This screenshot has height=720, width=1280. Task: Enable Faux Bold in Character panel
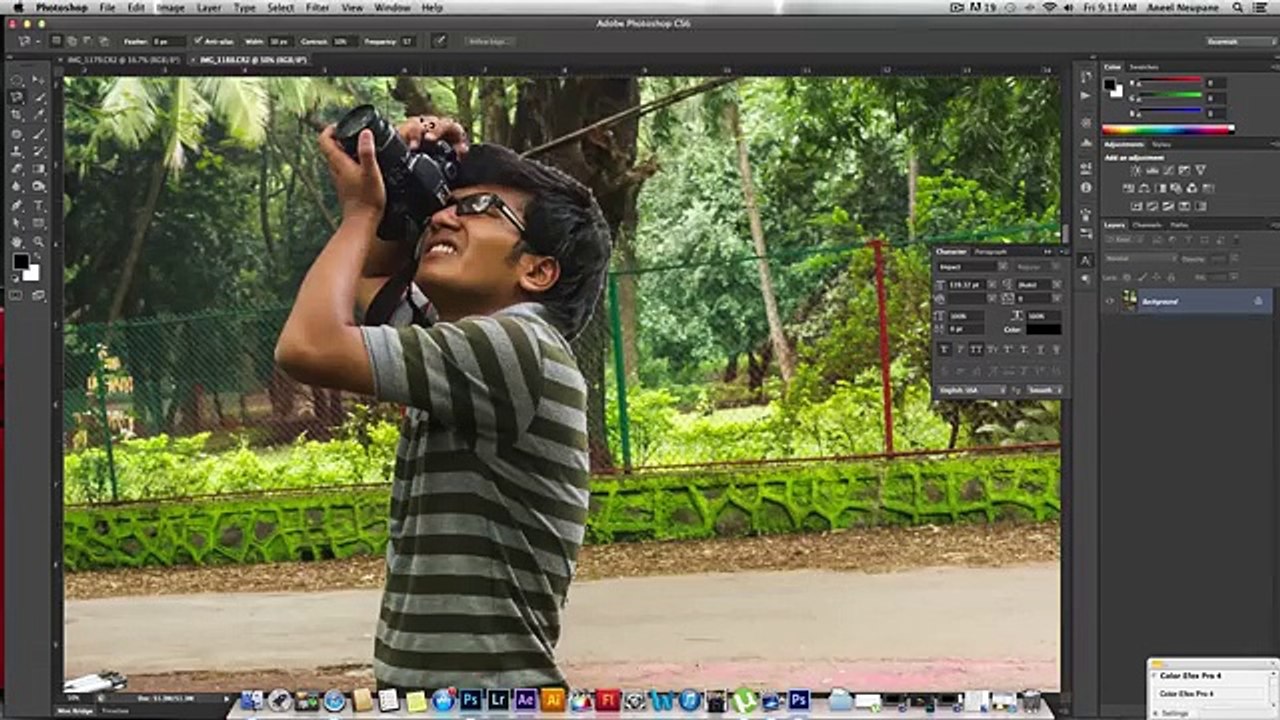(x=944, y=349)
